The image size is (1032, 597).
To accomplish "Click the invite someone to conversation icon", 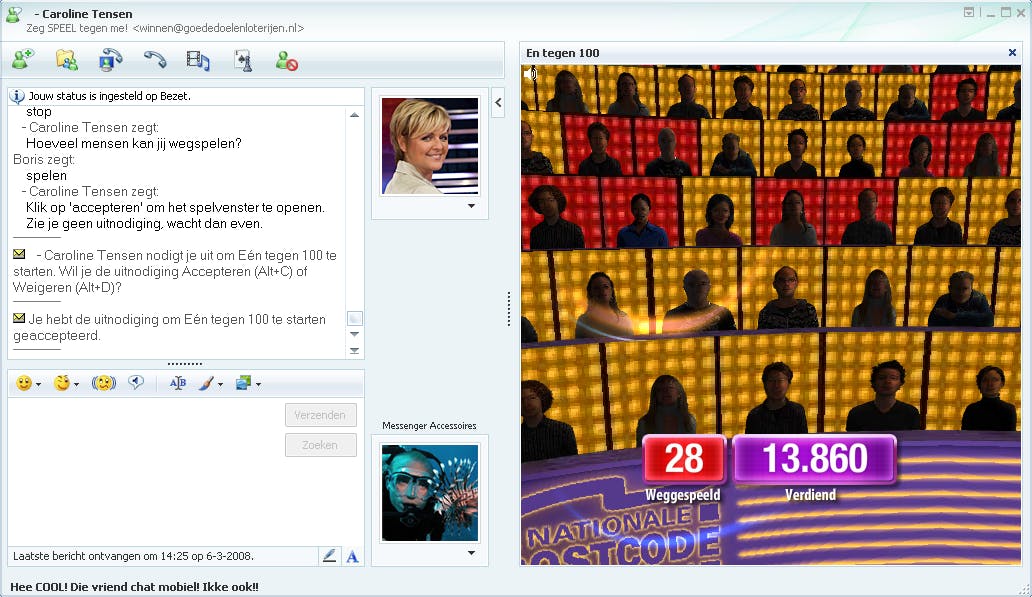I will point(23,61).
